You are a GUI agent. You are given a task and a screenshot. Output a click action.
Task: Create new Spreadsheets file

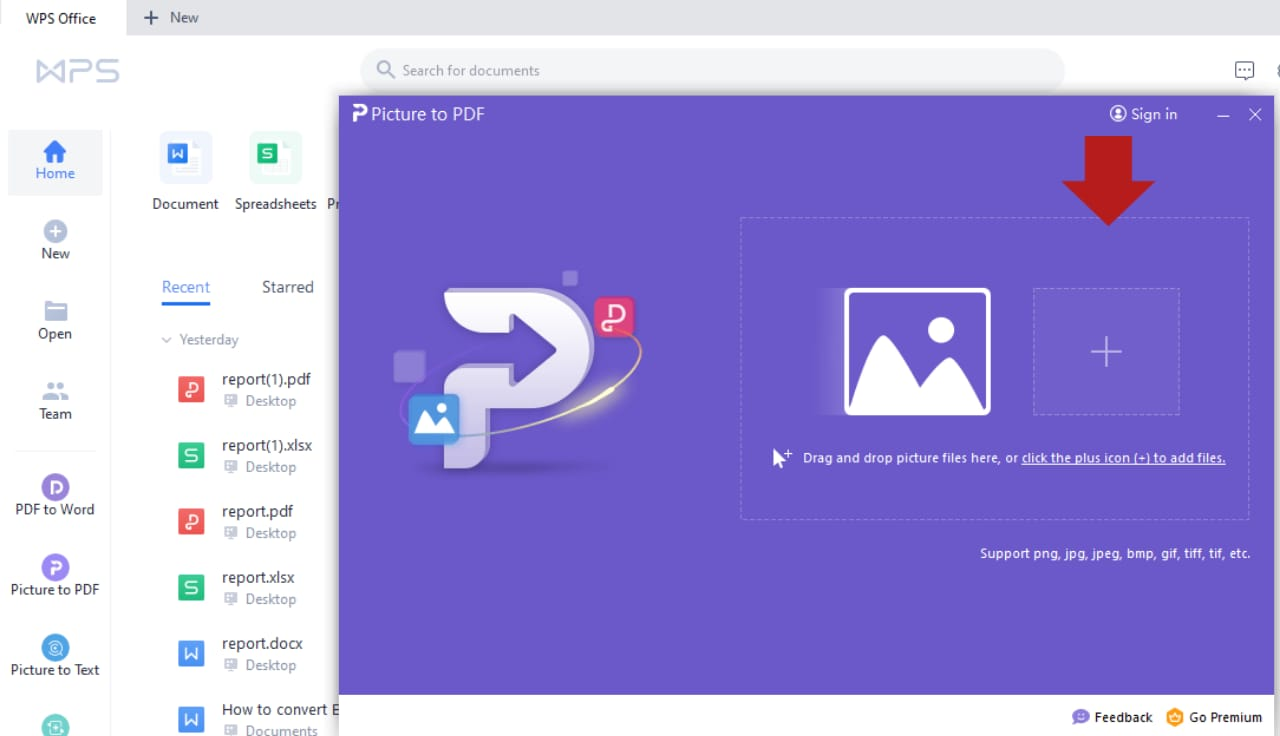point(275,172)
